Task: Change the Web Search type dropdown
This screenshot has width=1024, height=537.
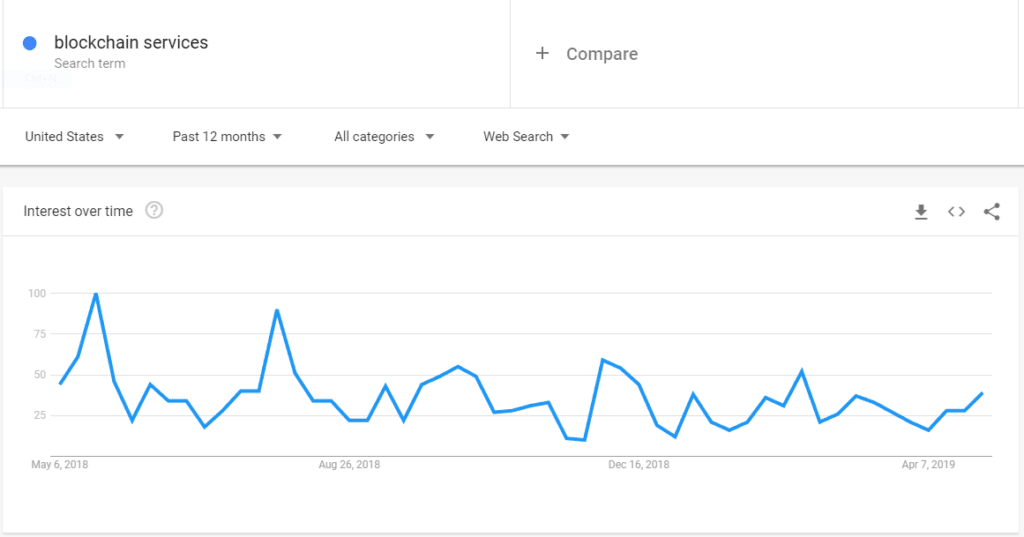Action: point(526,137)
